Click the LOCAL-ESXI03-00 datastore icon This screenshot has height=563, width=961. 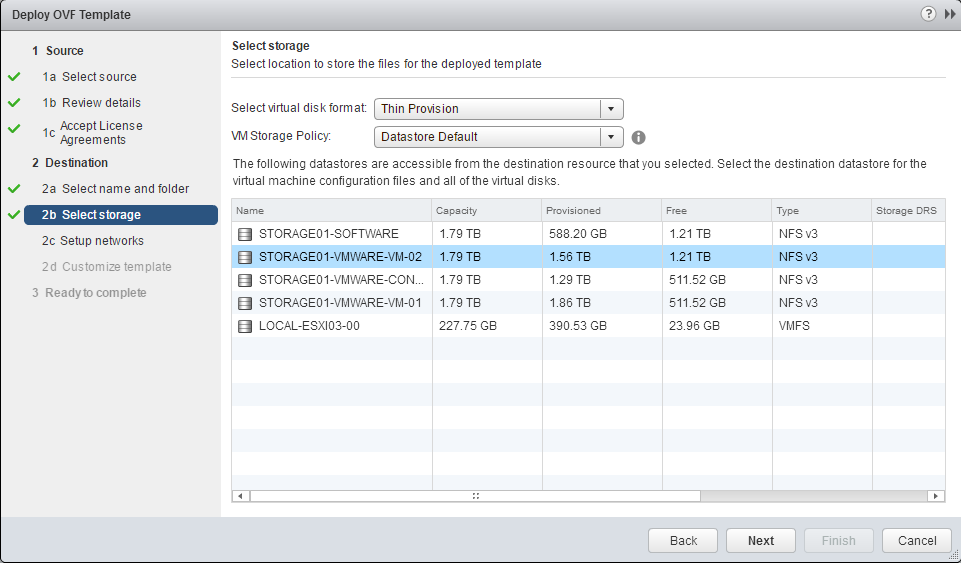[x=245, y=326]
